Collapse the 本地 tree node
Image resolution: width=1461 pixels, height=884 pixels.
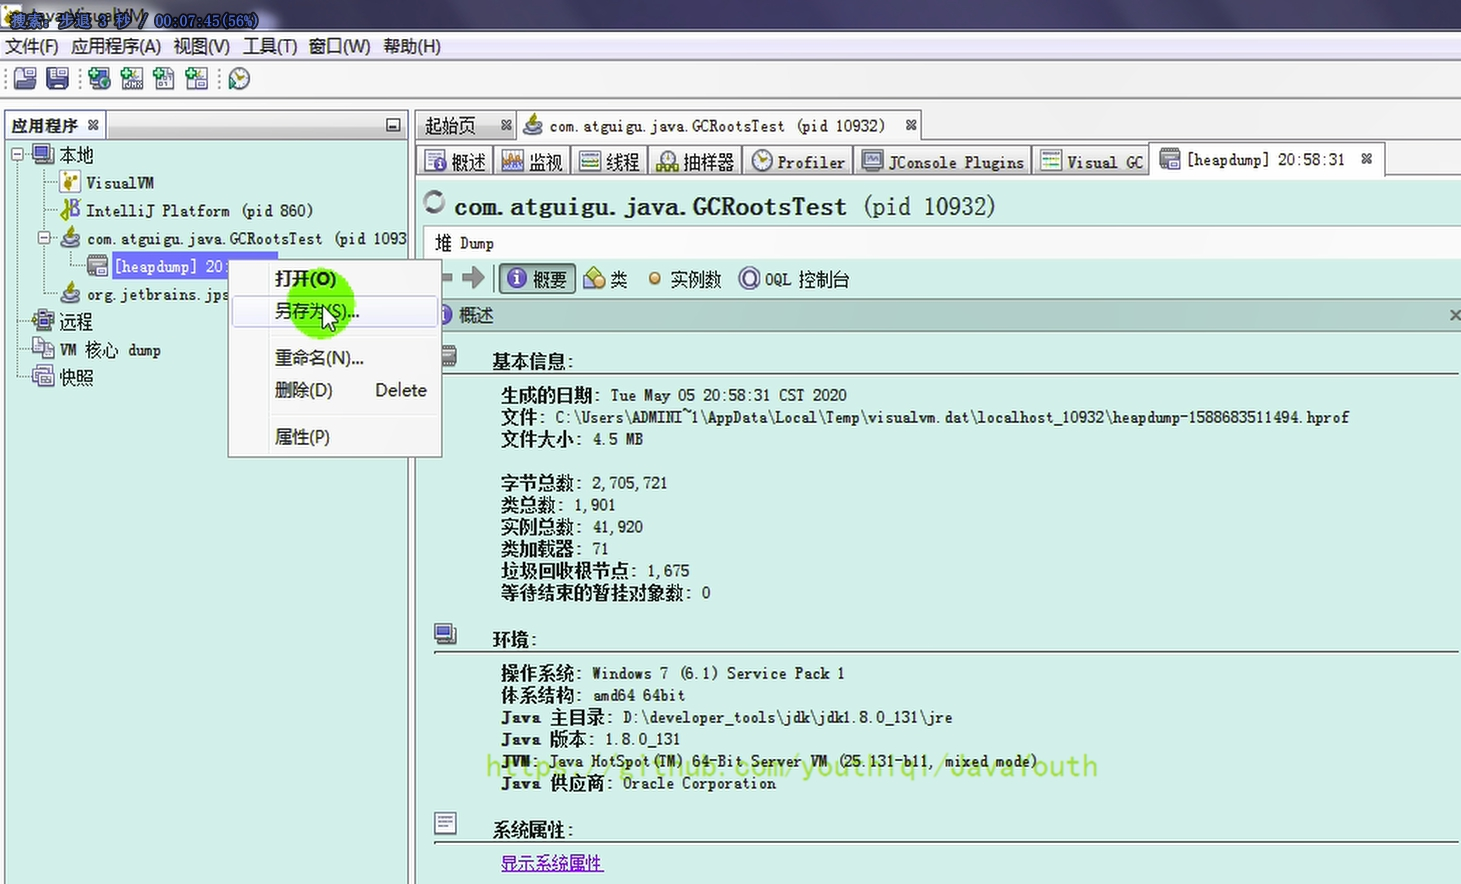pos(18,154)
